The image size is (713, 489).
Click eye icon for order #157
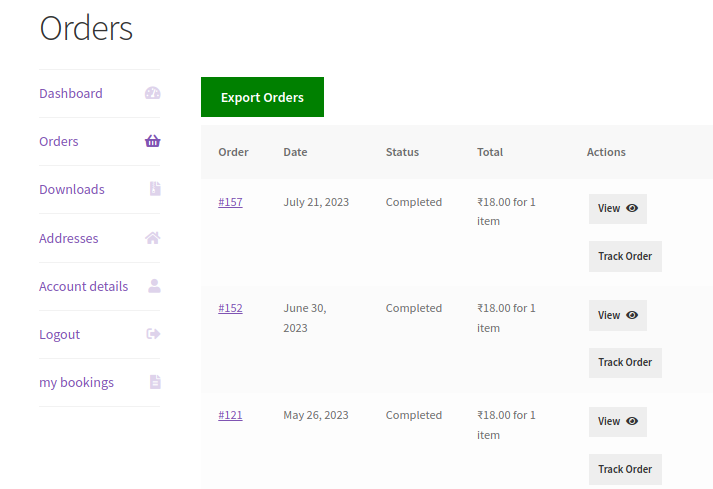pyautogui.click(x=632, y=208)
